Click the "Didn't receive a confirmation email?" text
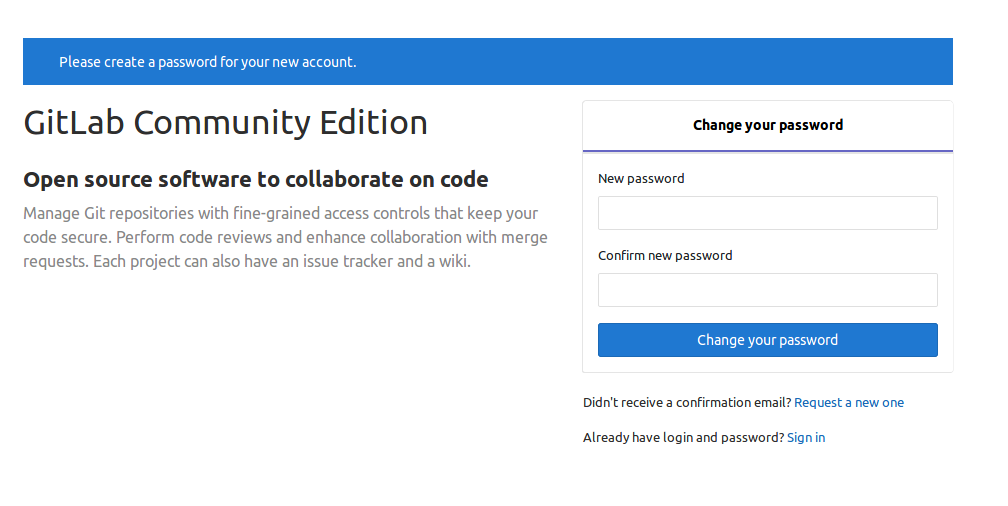The image size is (1008, 506). tap(687, 402)
